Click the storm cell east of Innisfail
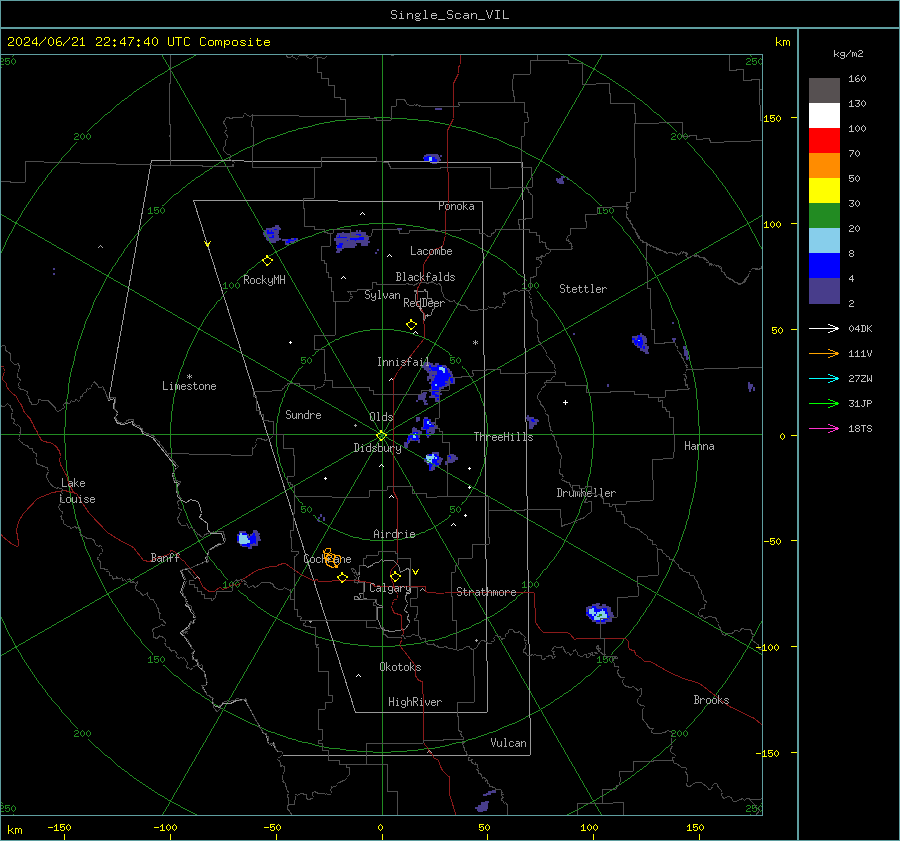Image resolution: width=900 pixels, height=841 pixels. click(439, 379)
